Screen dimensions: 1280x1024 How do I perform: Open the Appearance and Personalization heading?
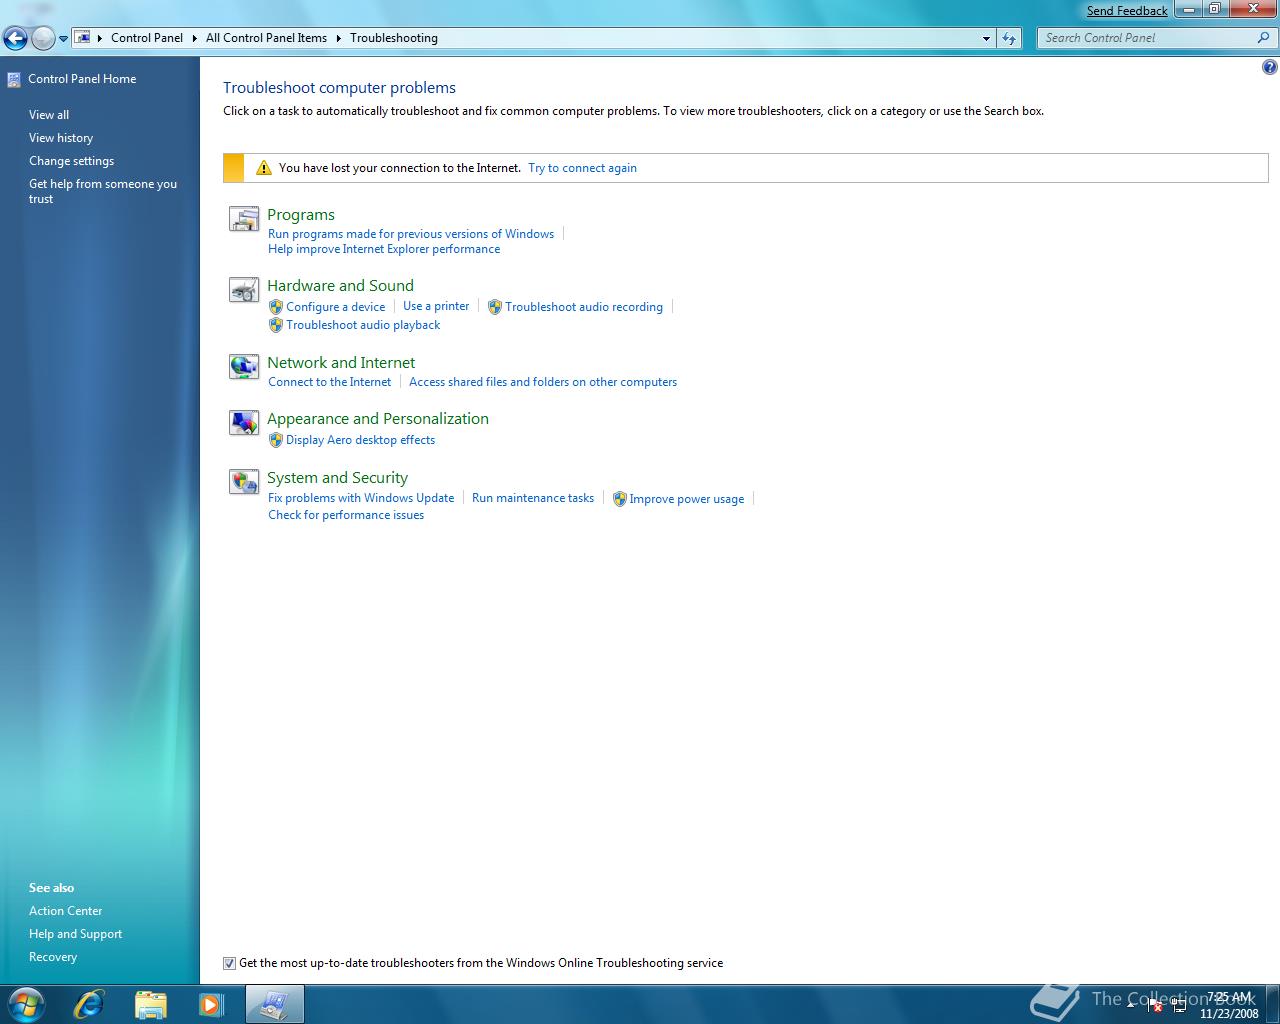click(378, 419)
